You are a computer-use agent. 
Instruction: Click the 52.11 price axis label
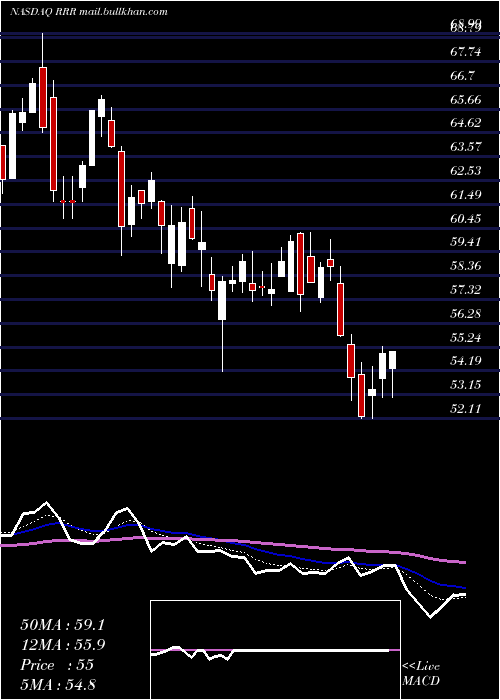(x=466, y=408)
